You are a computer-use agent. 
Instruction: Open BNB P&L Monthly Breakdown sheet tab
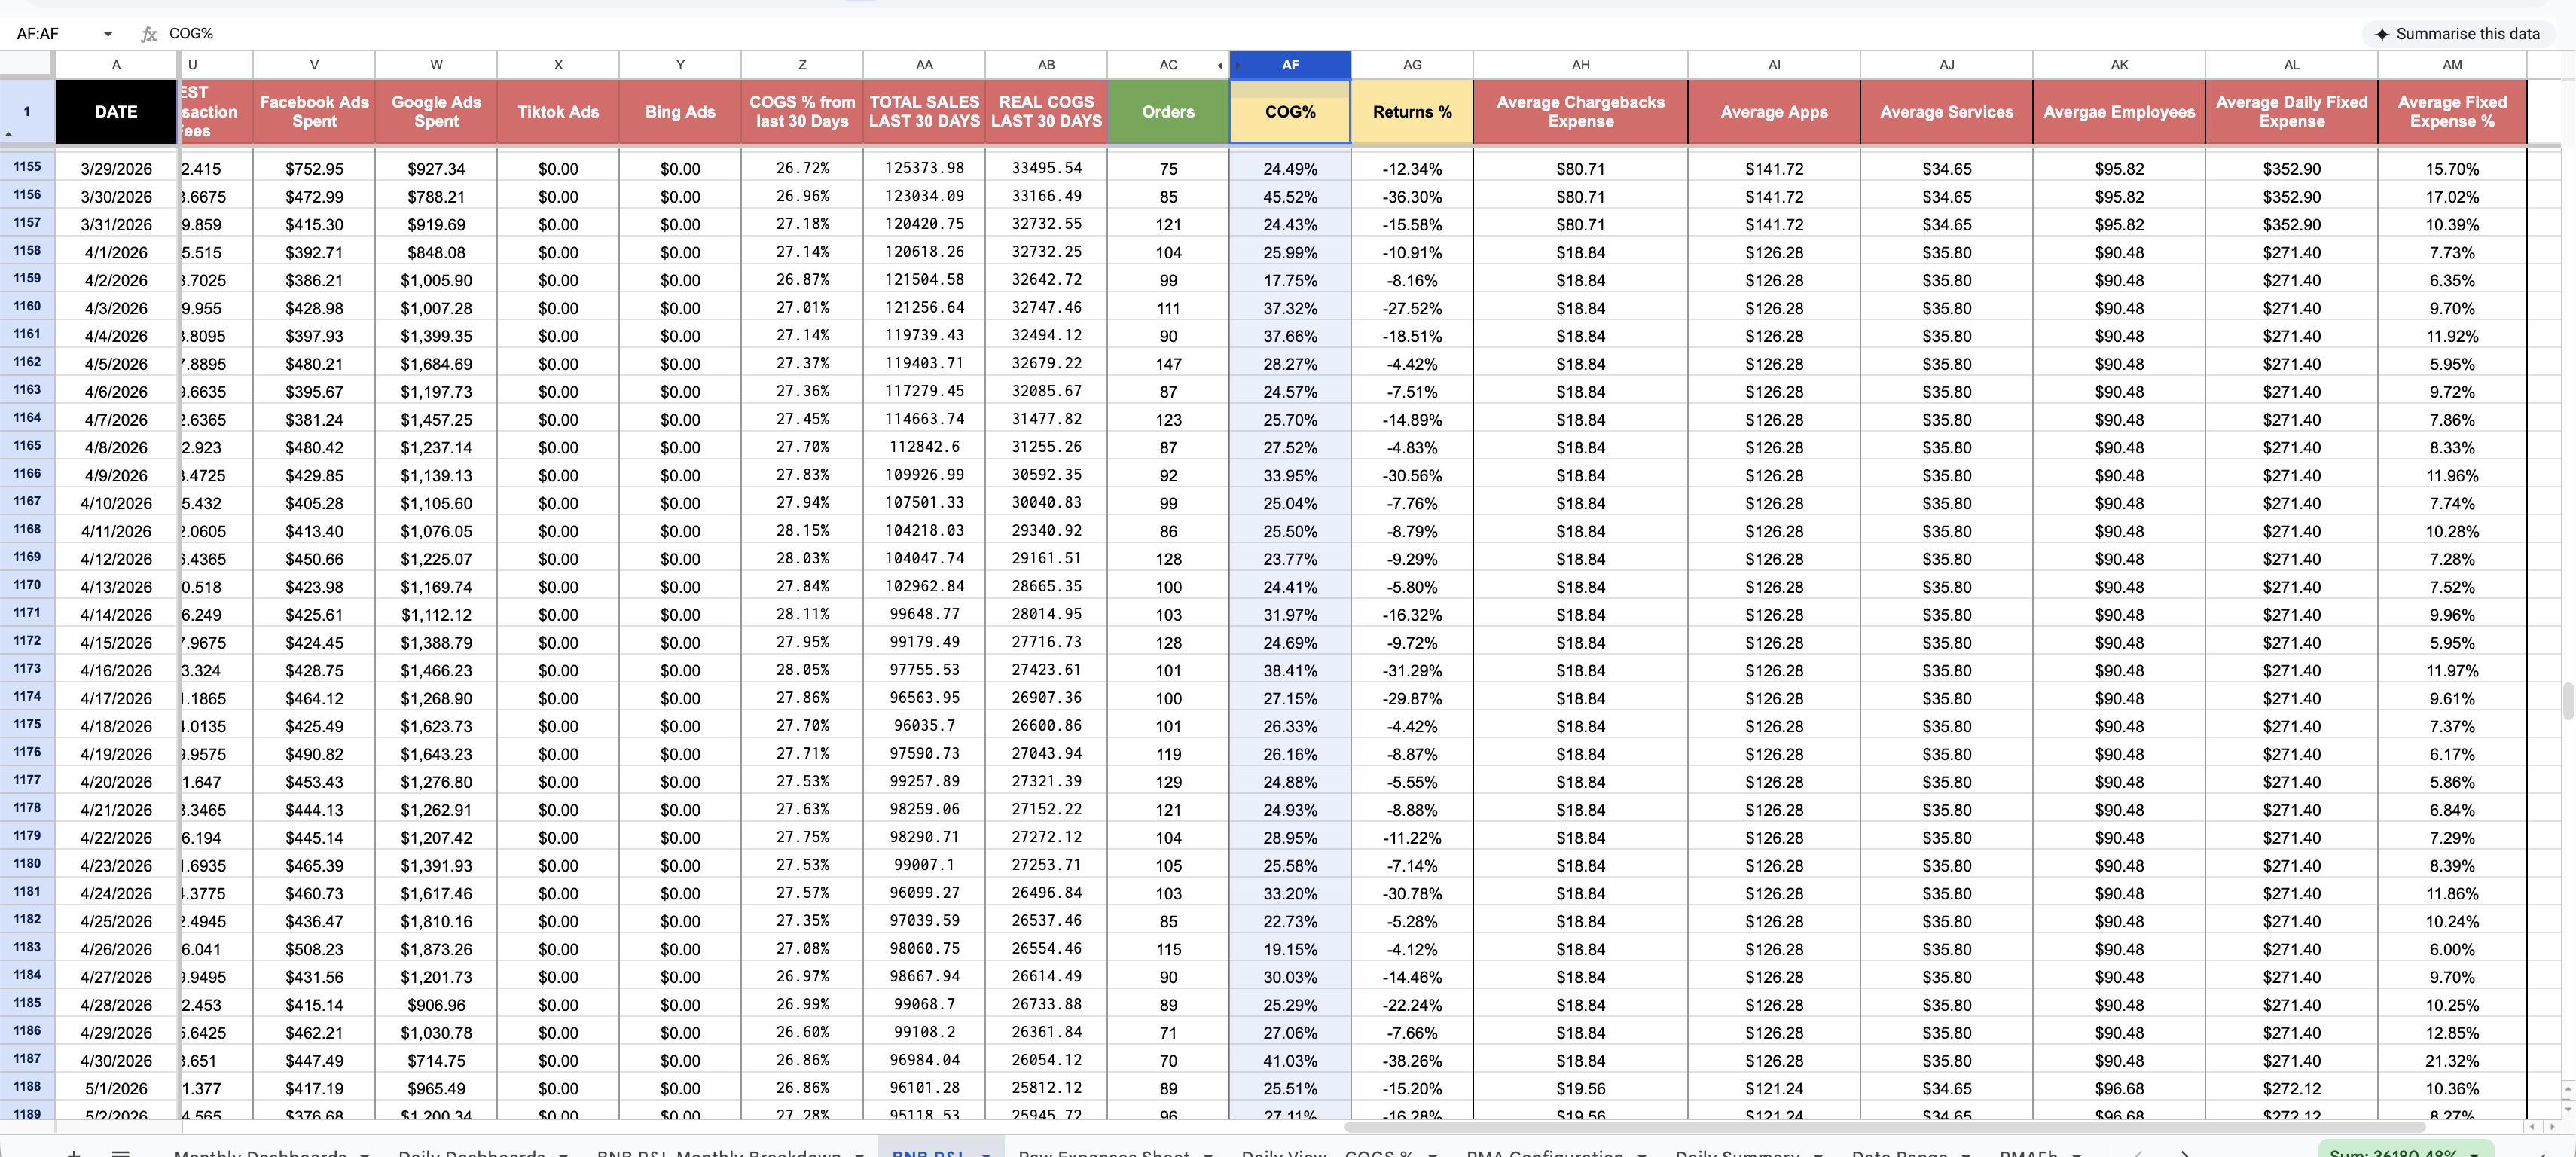pos(718,1153)
